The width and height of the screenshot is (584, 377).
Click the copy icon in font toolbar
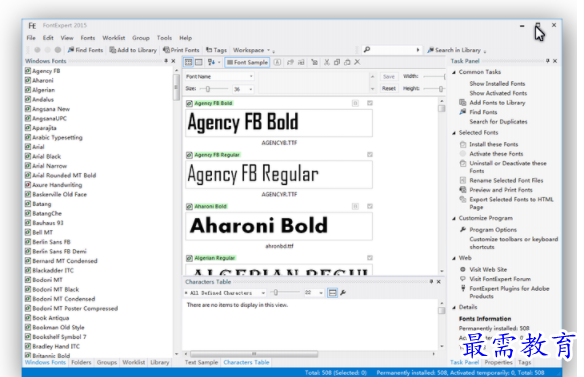coord(337,62)
